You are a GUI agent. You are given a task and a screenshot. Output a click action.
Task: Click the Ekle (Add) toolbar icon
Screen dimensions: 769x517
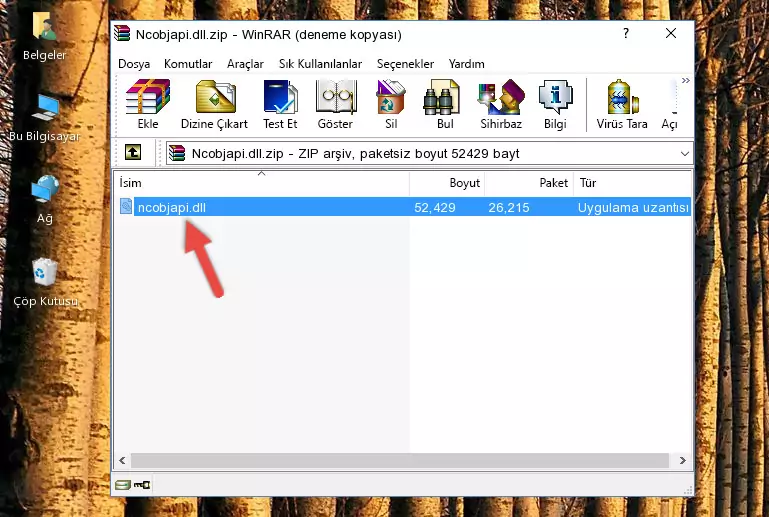click(x=148, y=104)
